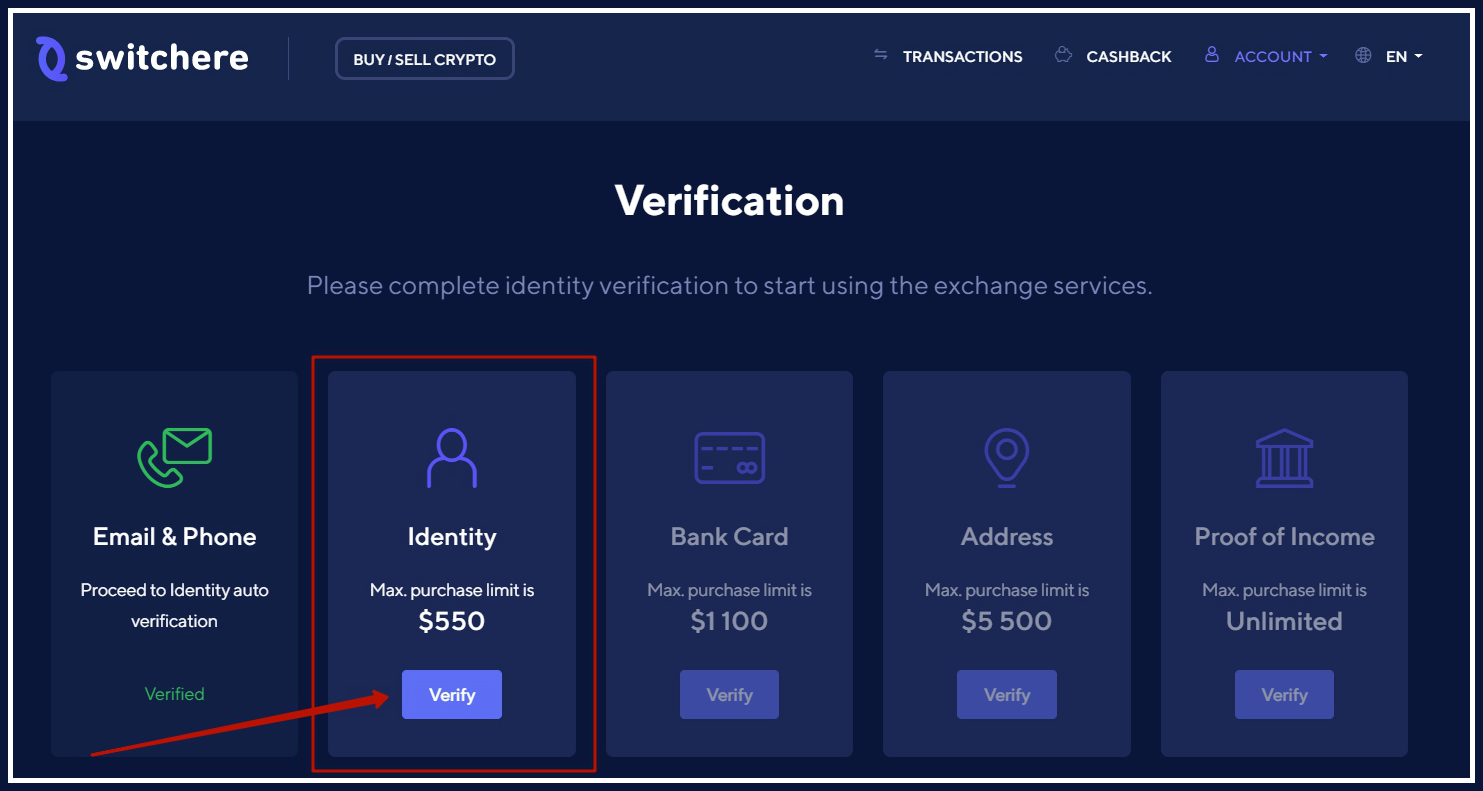Click the Address location pin icon
Image resolution: width=1483 pixels, height=791 pixels.
[1007, 458]
